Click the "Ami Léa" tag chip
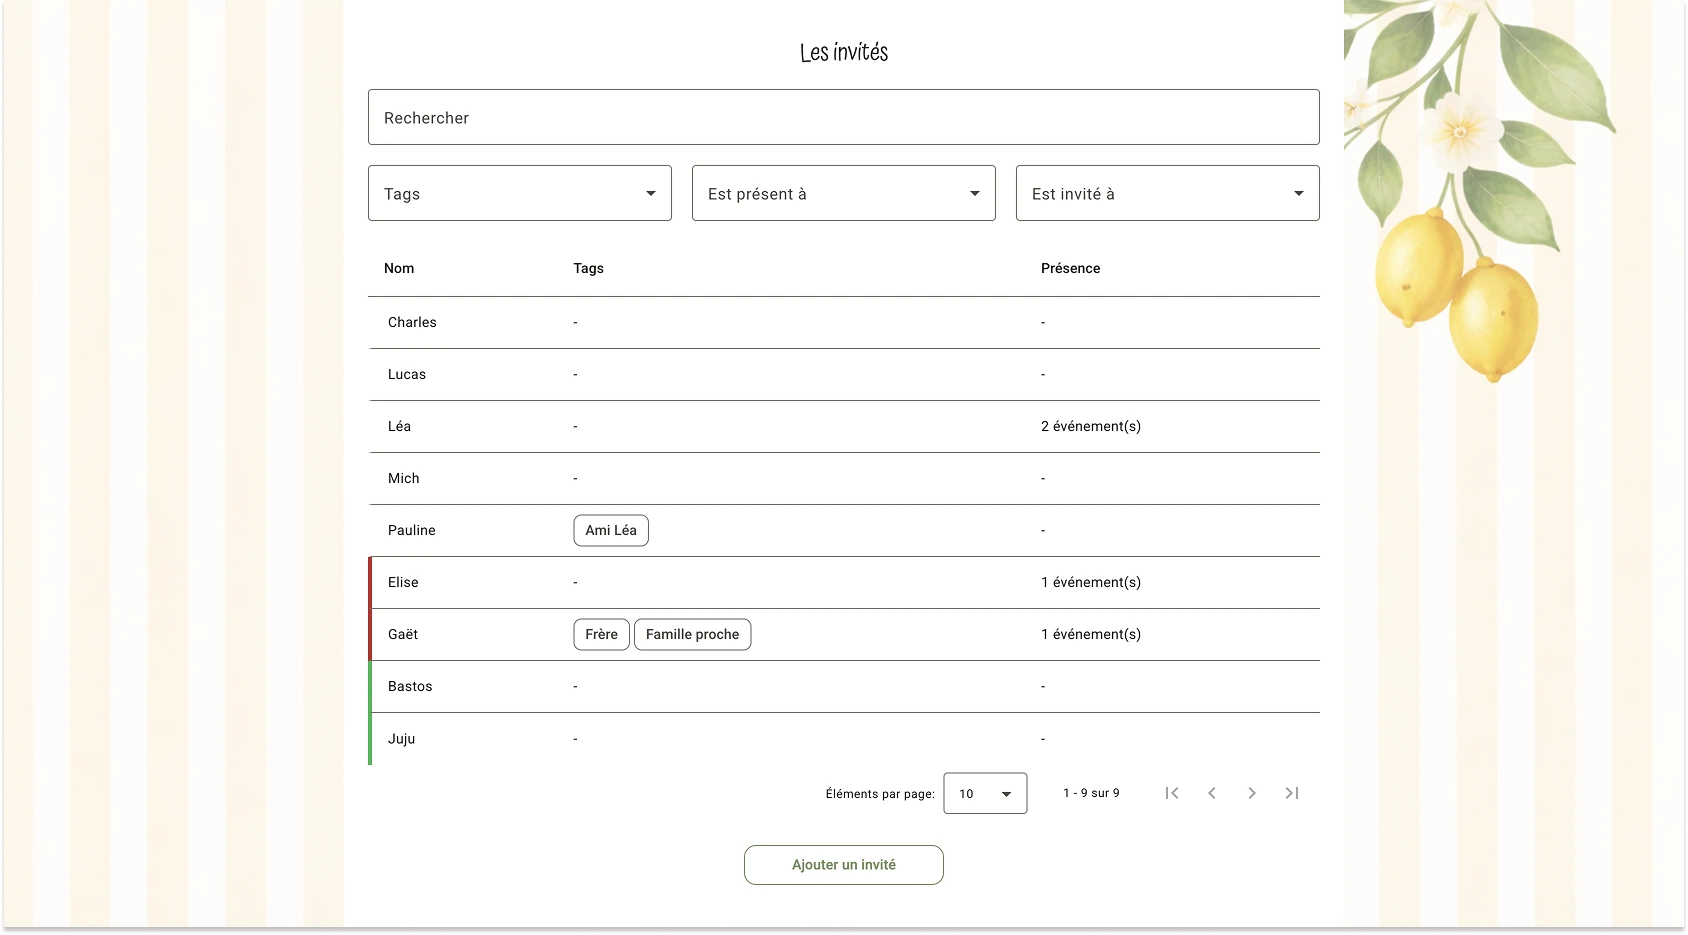 (611, 530)
